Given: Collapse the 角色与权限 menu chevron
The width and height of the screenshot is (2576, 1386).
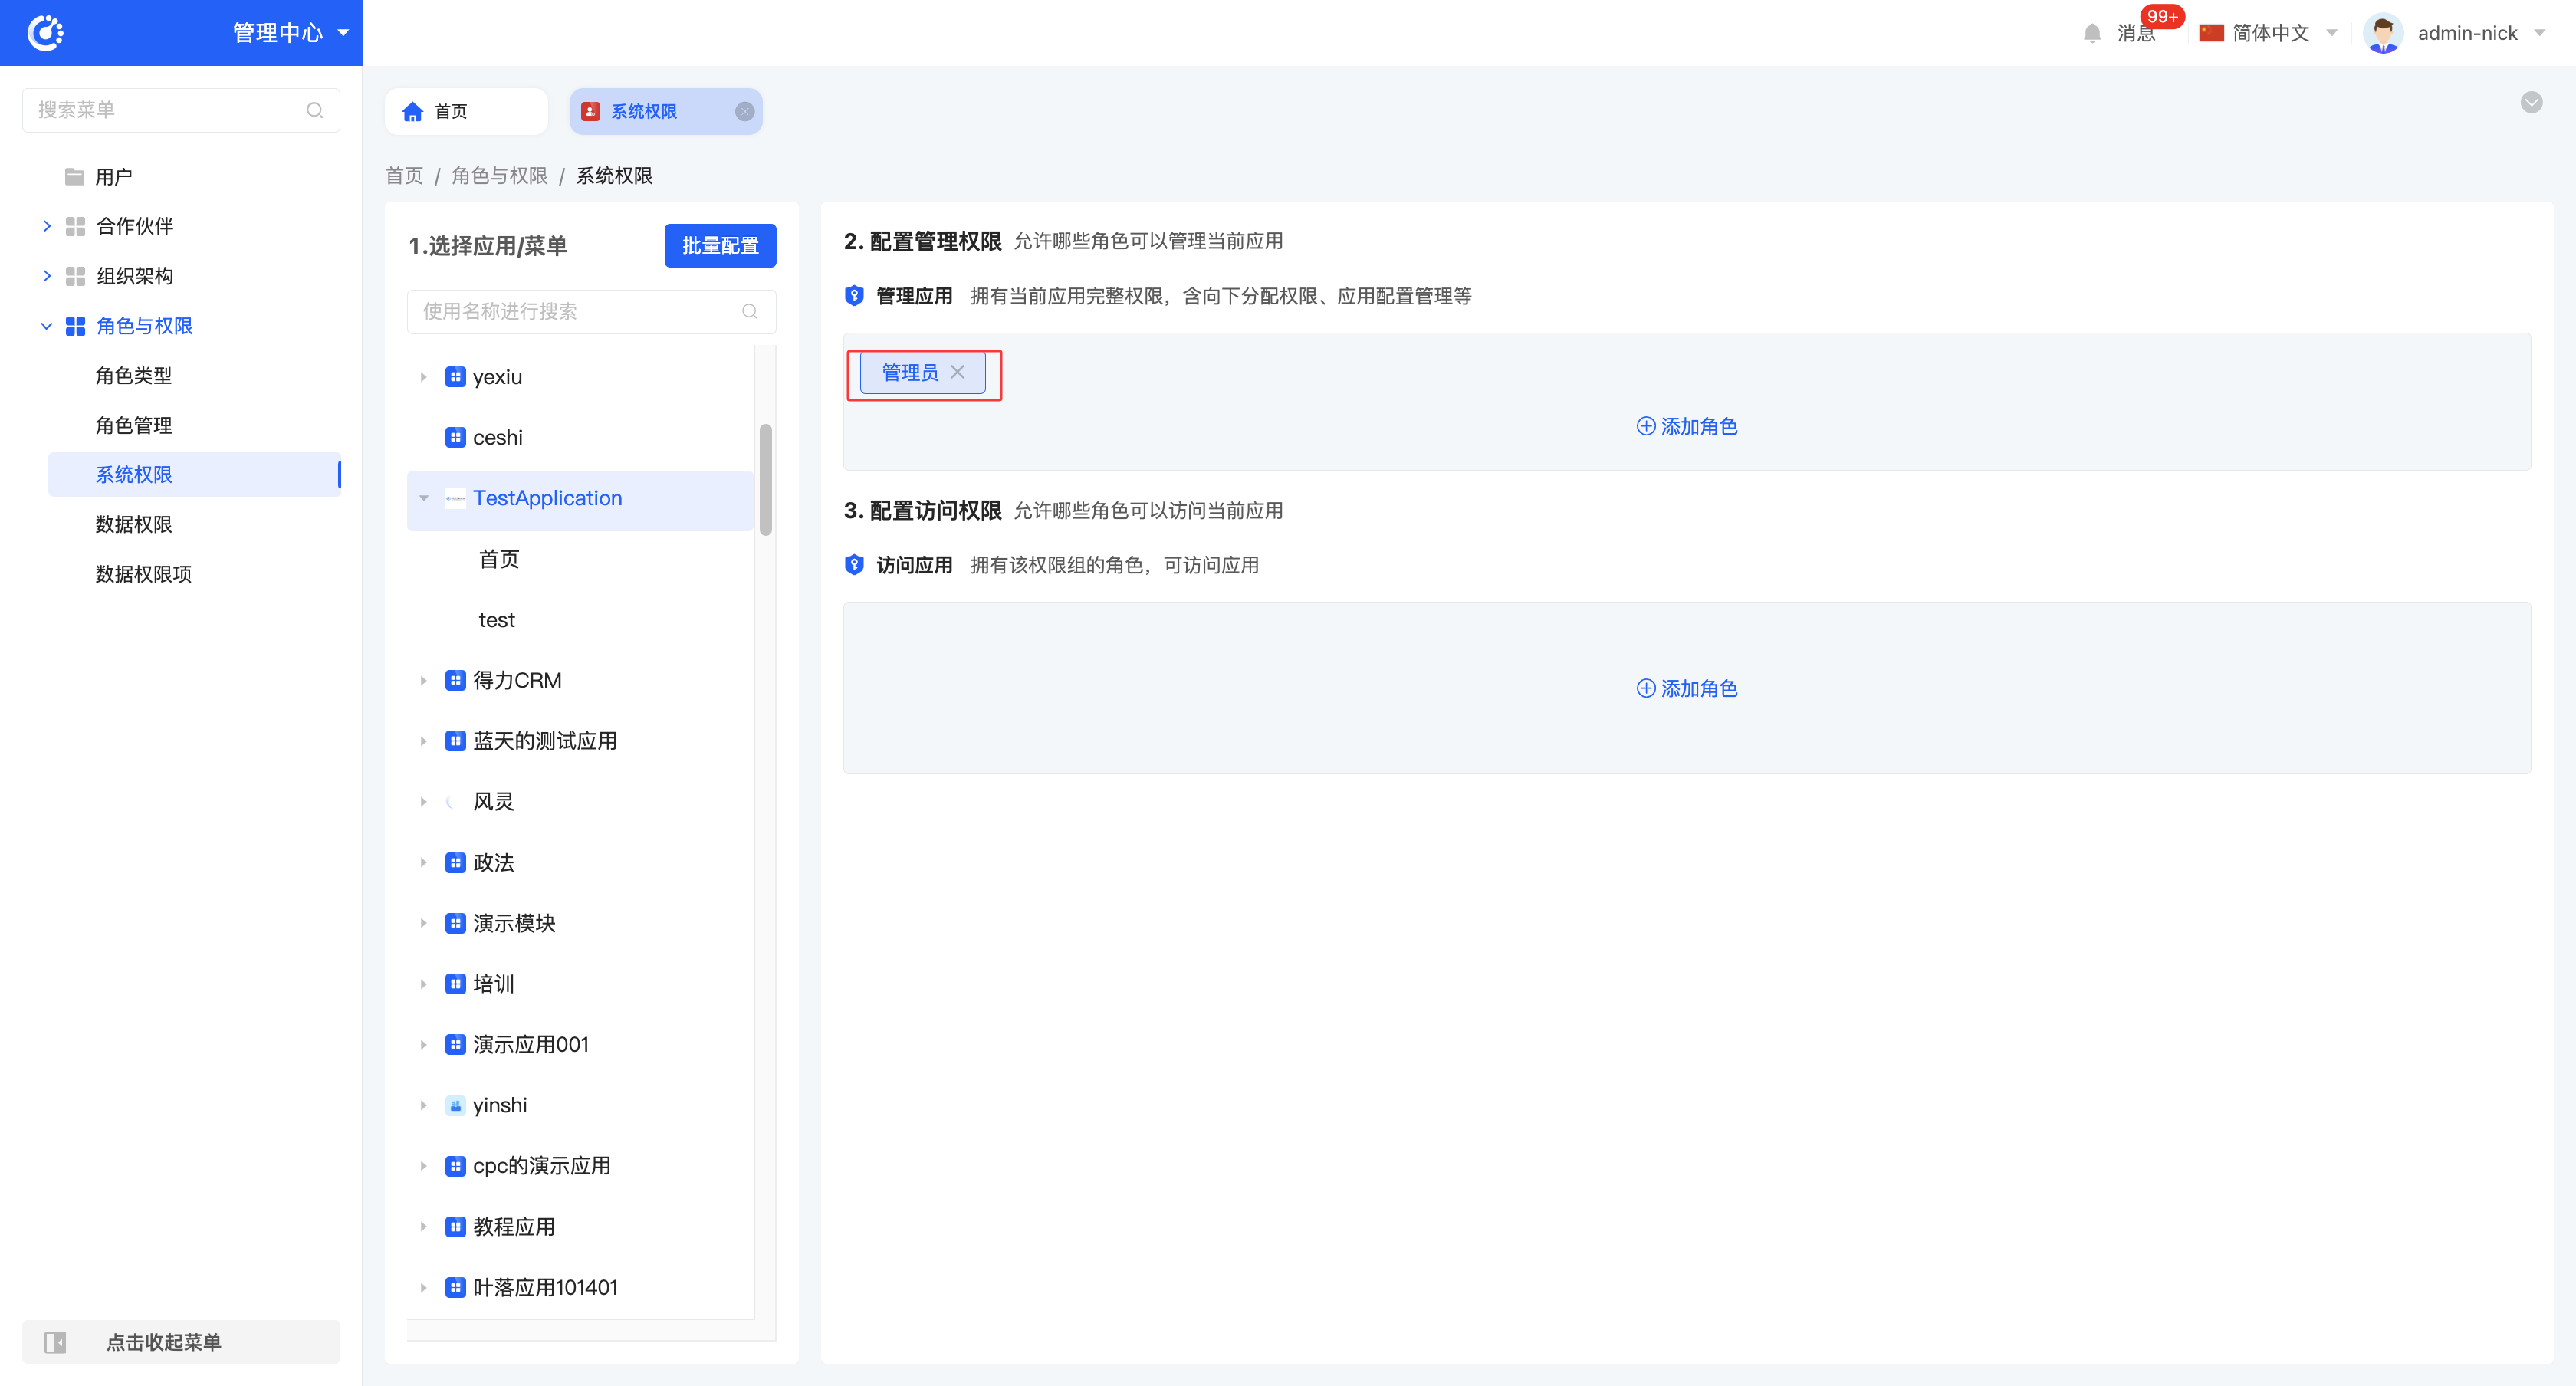Looking at the screenshot, I should click(x=47, y=326).
